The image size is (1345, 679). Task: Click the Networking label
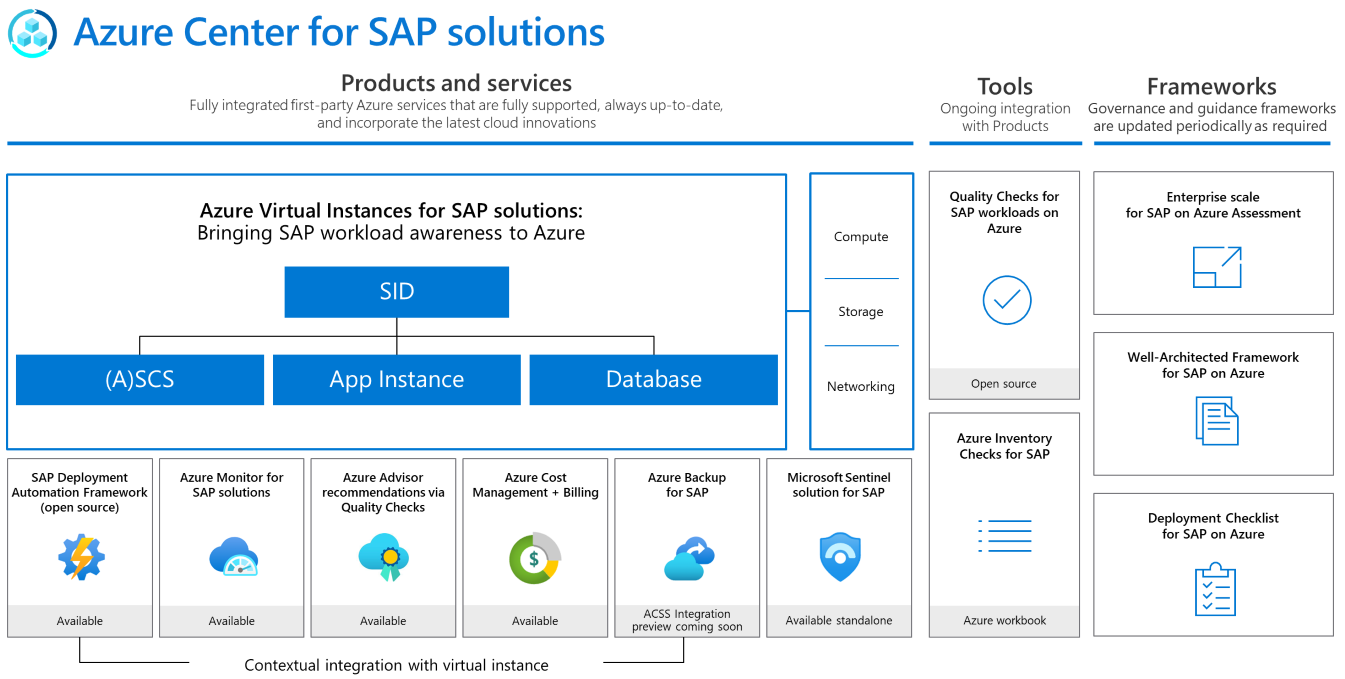(x=861, y=387)
